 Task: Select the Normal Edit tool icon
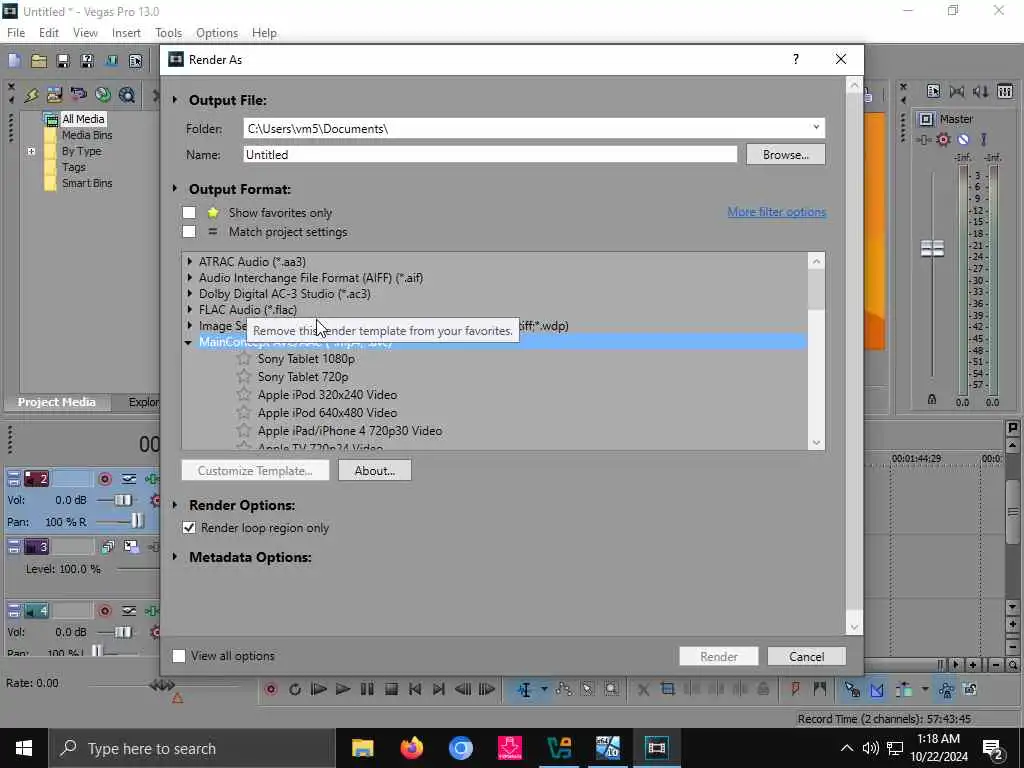[x=524, y=690]
